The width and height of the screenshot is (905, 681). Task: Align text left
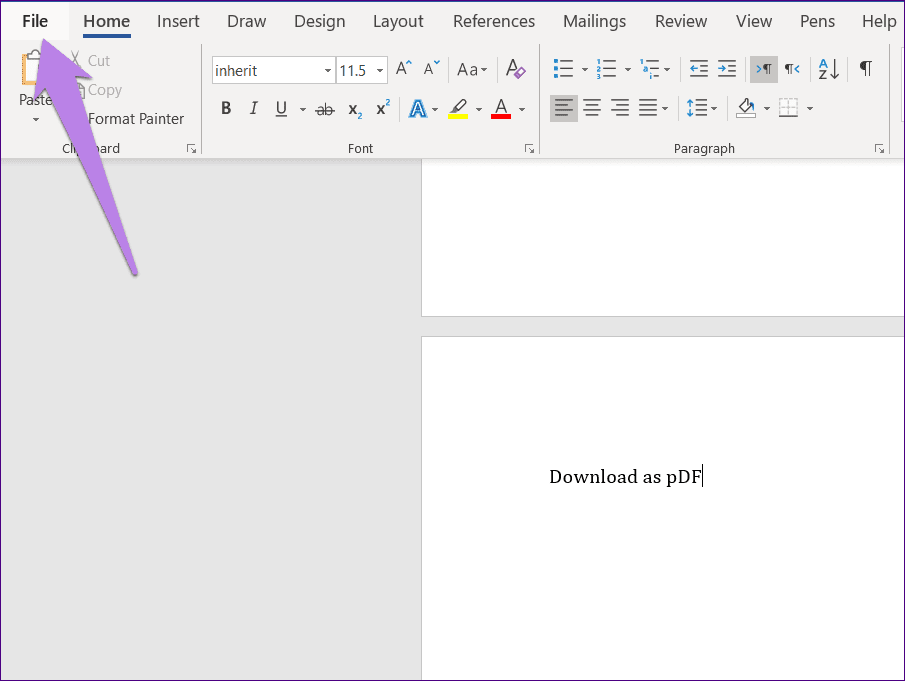[564, 108]
